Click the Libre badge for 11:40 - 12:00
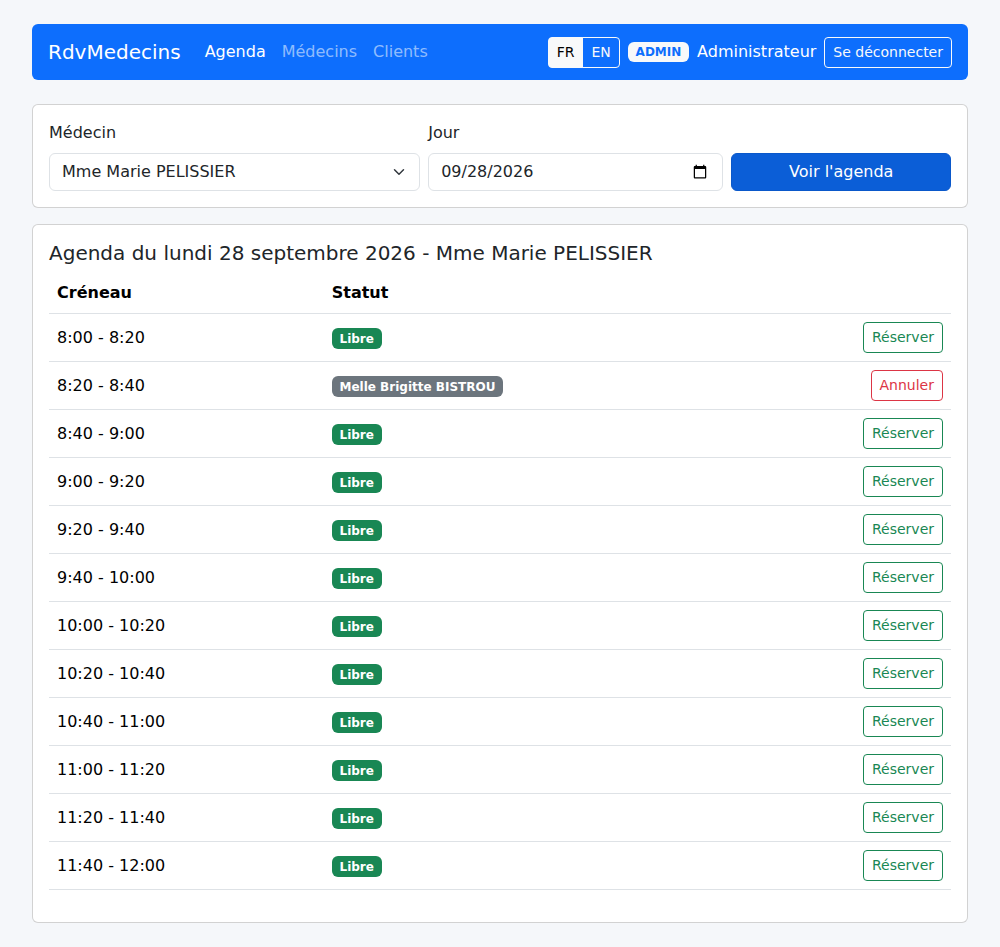 coord(357,867)
